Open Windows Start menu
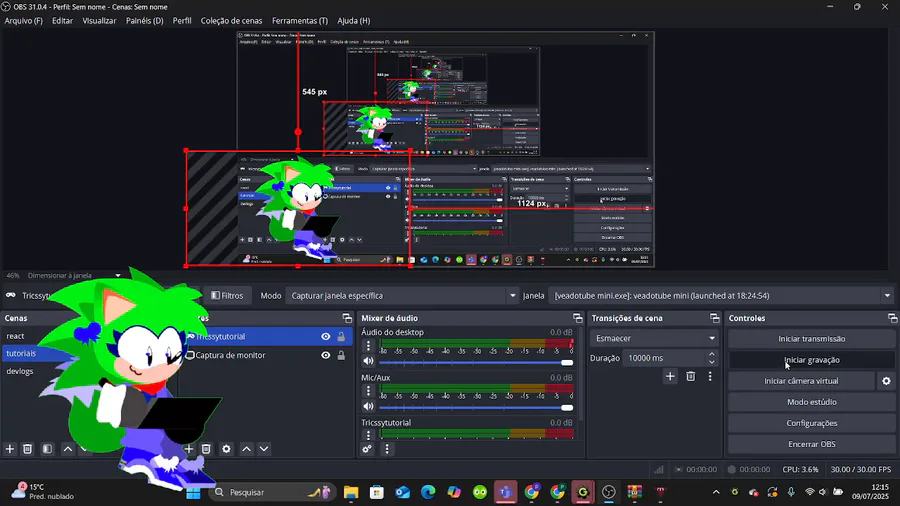The image size is (900, 506). point(193,492)
